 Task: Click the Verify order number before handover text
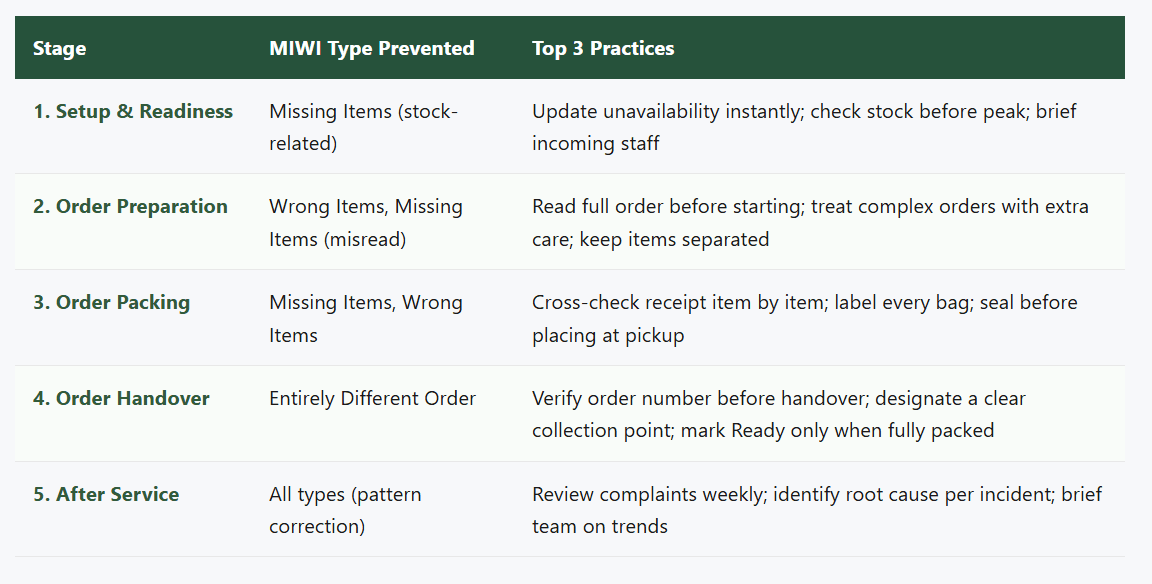coord(698,398)
